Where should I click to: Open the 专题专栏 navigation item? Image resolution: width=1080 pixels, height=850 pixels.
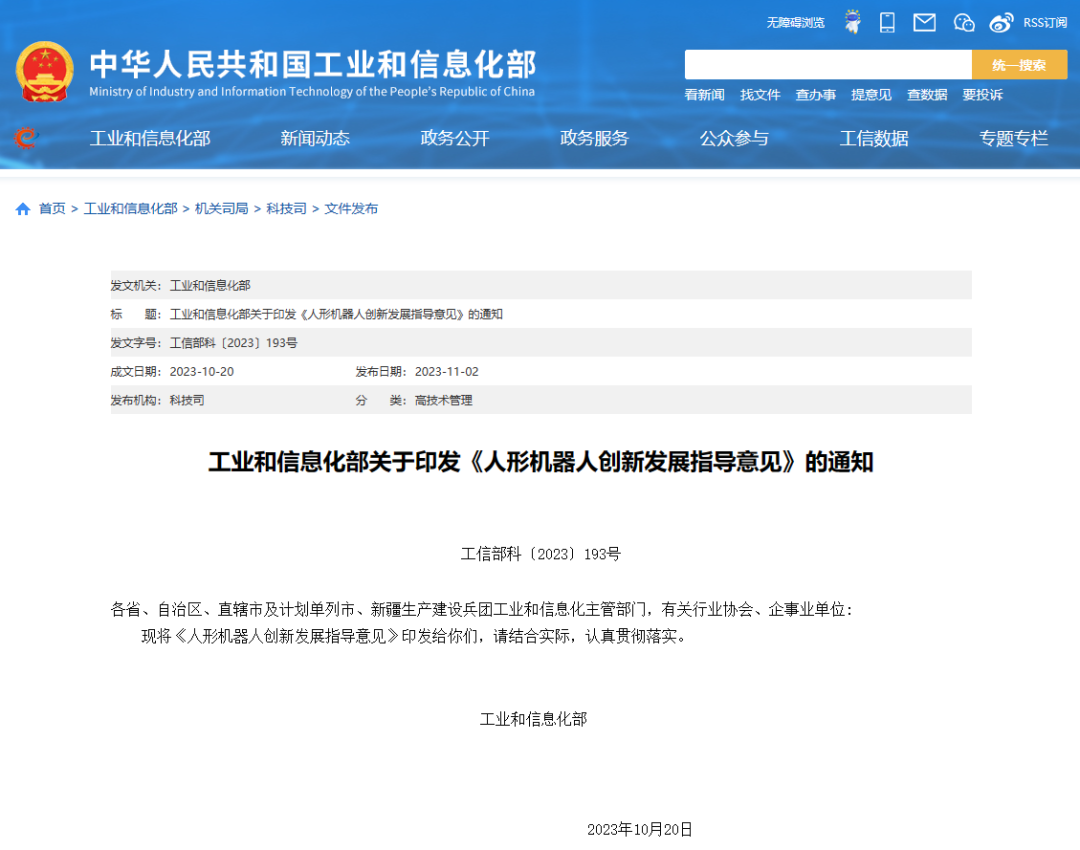point(1013,139)
